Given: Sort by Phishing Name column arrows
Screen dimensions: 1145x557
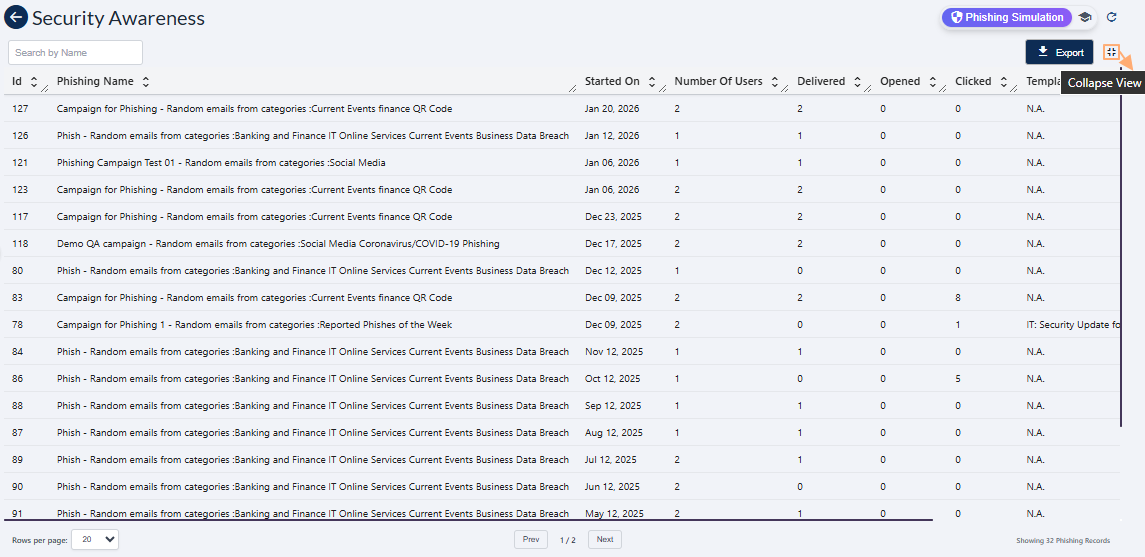Looking at the screenshot, I should point(145,82).
